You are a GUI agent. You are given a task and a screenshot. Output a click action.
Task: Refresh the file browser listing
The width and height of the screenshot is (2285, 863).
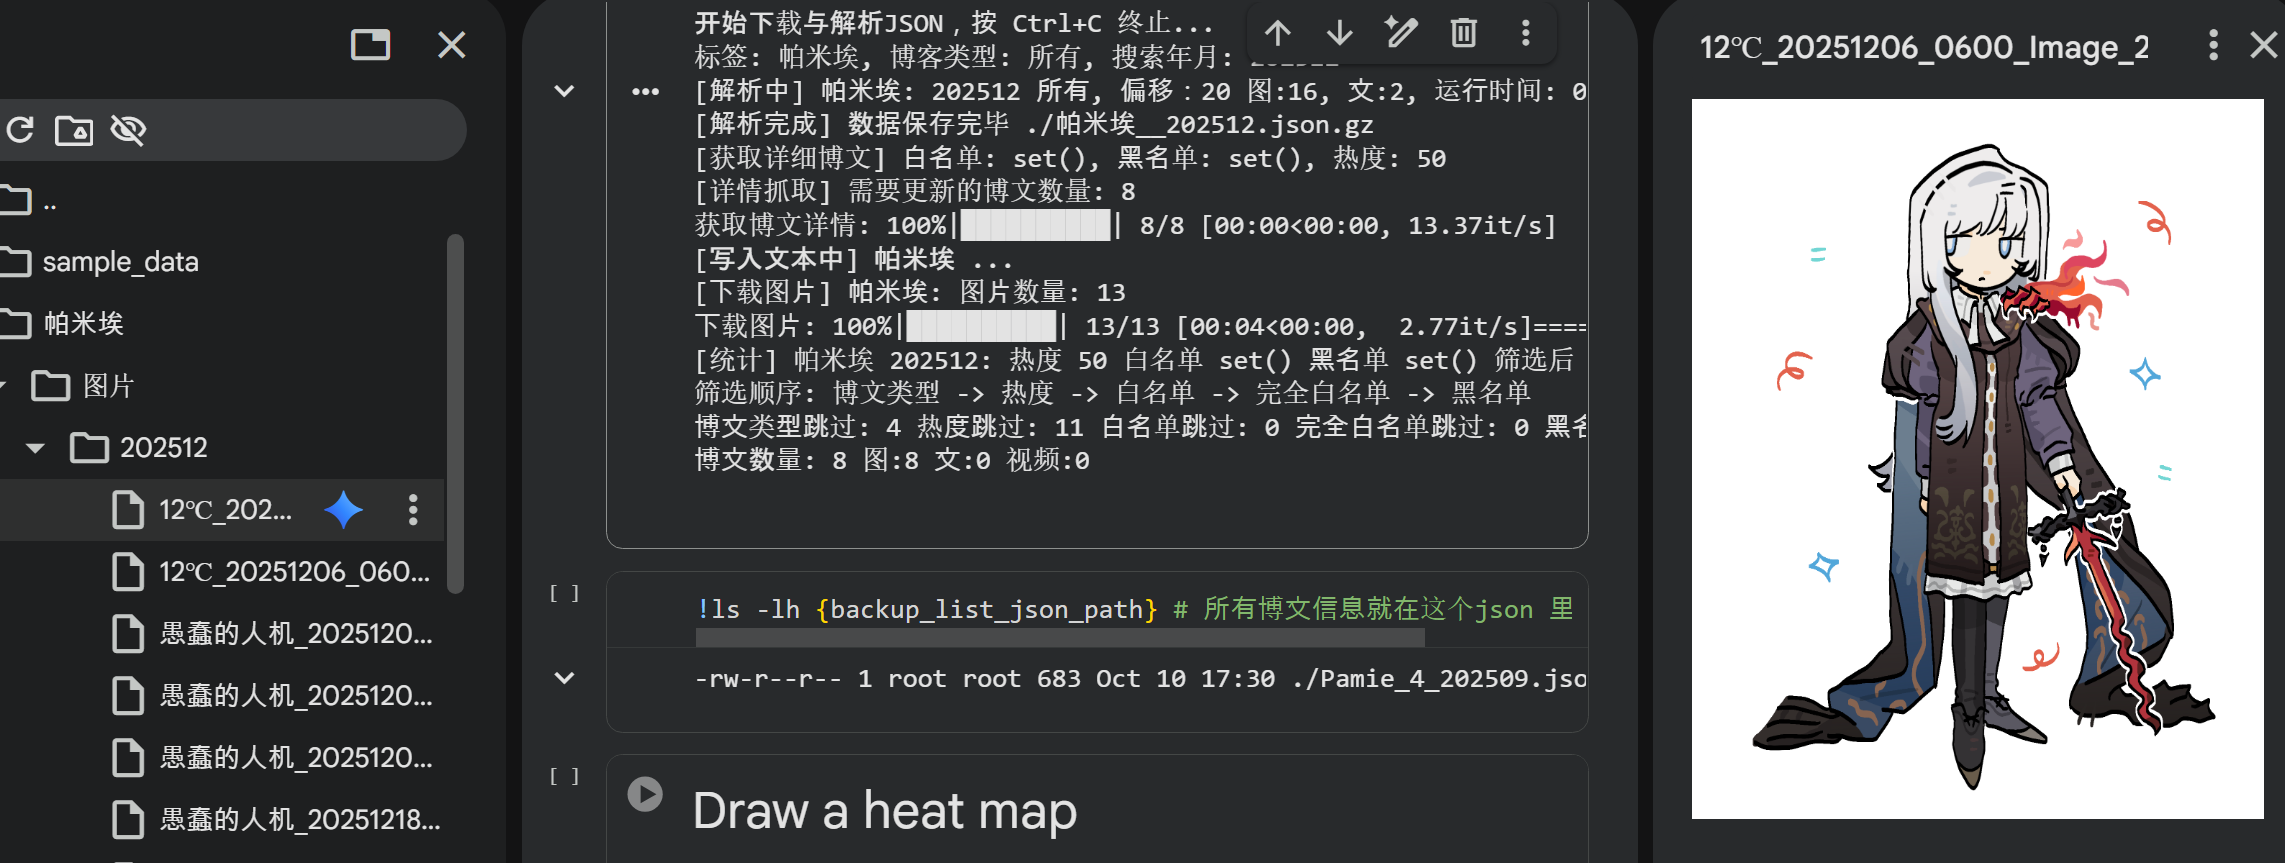(x=20, y=130)
